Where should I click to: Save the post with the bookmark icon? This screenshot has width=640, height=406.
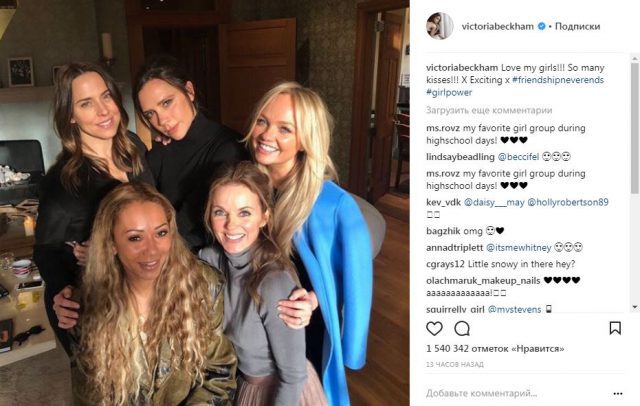(x=615, y=328)
